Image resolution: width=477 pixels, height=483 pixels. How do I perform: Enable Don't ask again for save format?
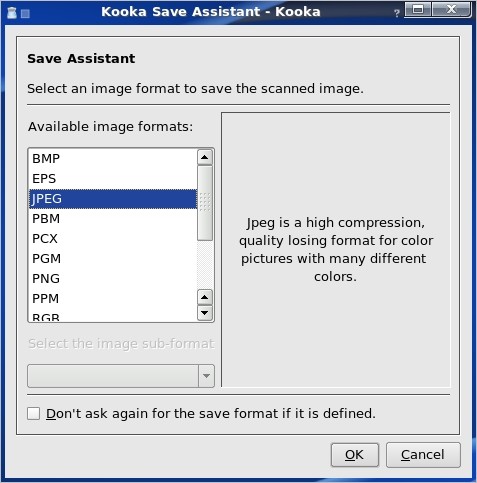point(34,414)
